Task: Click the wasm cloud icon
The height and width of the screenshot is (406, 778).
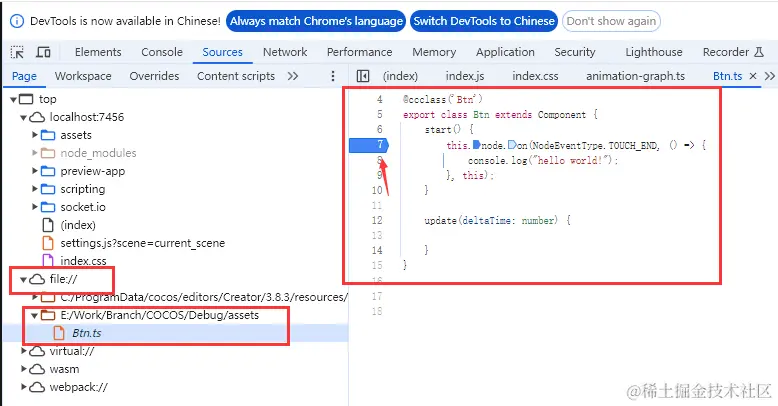Action: [37, 369]
